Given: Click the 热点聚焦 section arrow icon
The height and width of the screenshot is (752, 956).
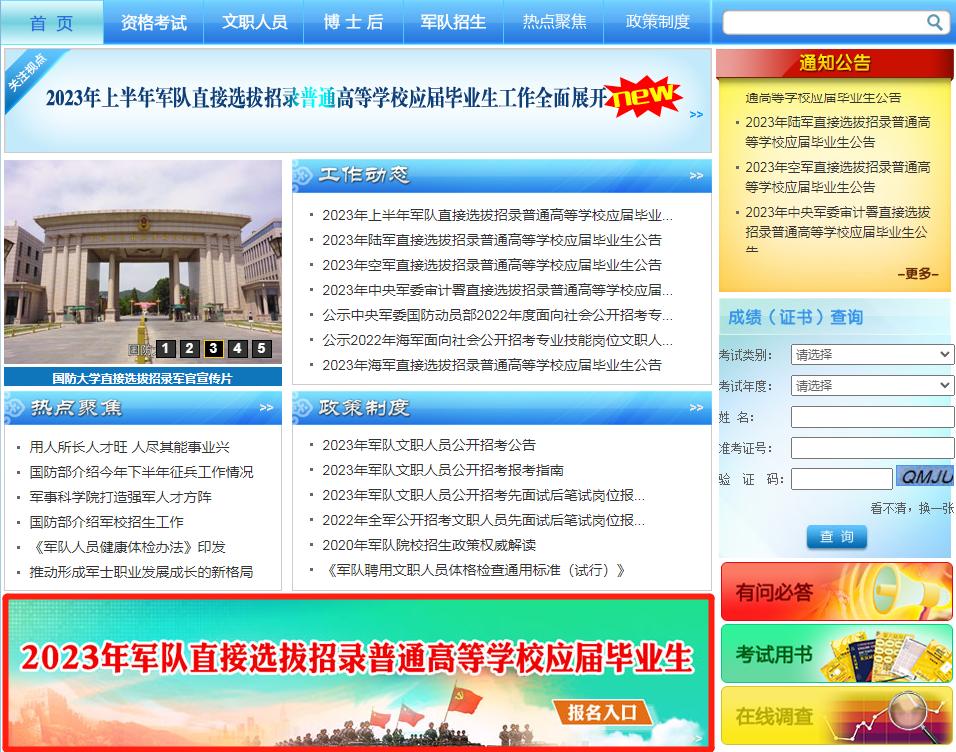Looking at the screenshot, I should [x=266, y=407].
